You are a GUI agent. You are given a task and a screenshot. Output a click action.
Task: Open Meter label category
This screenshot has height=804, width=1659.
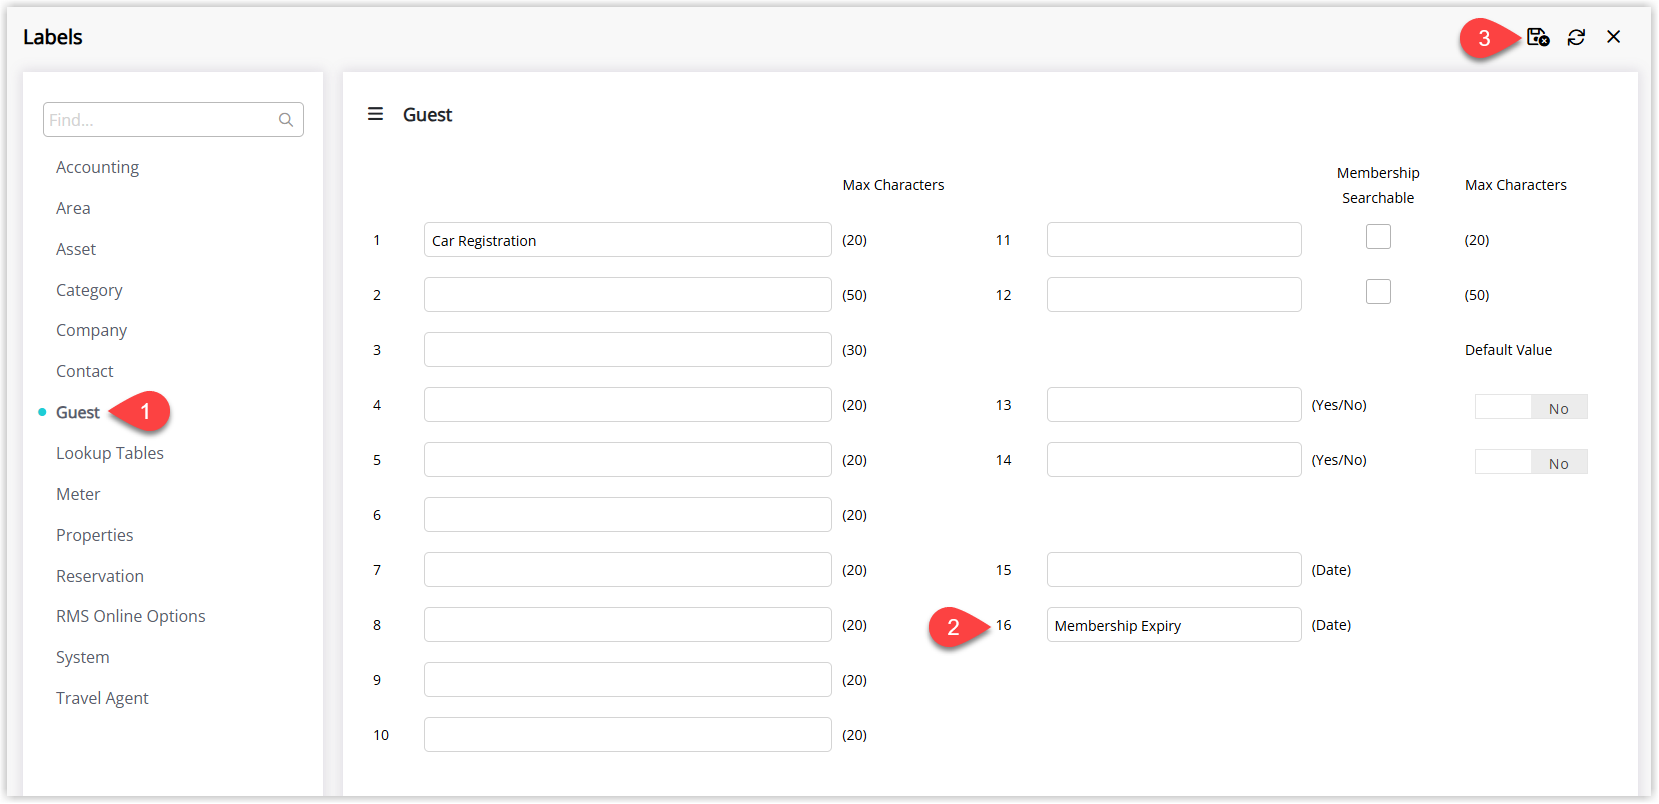[78, 494]
